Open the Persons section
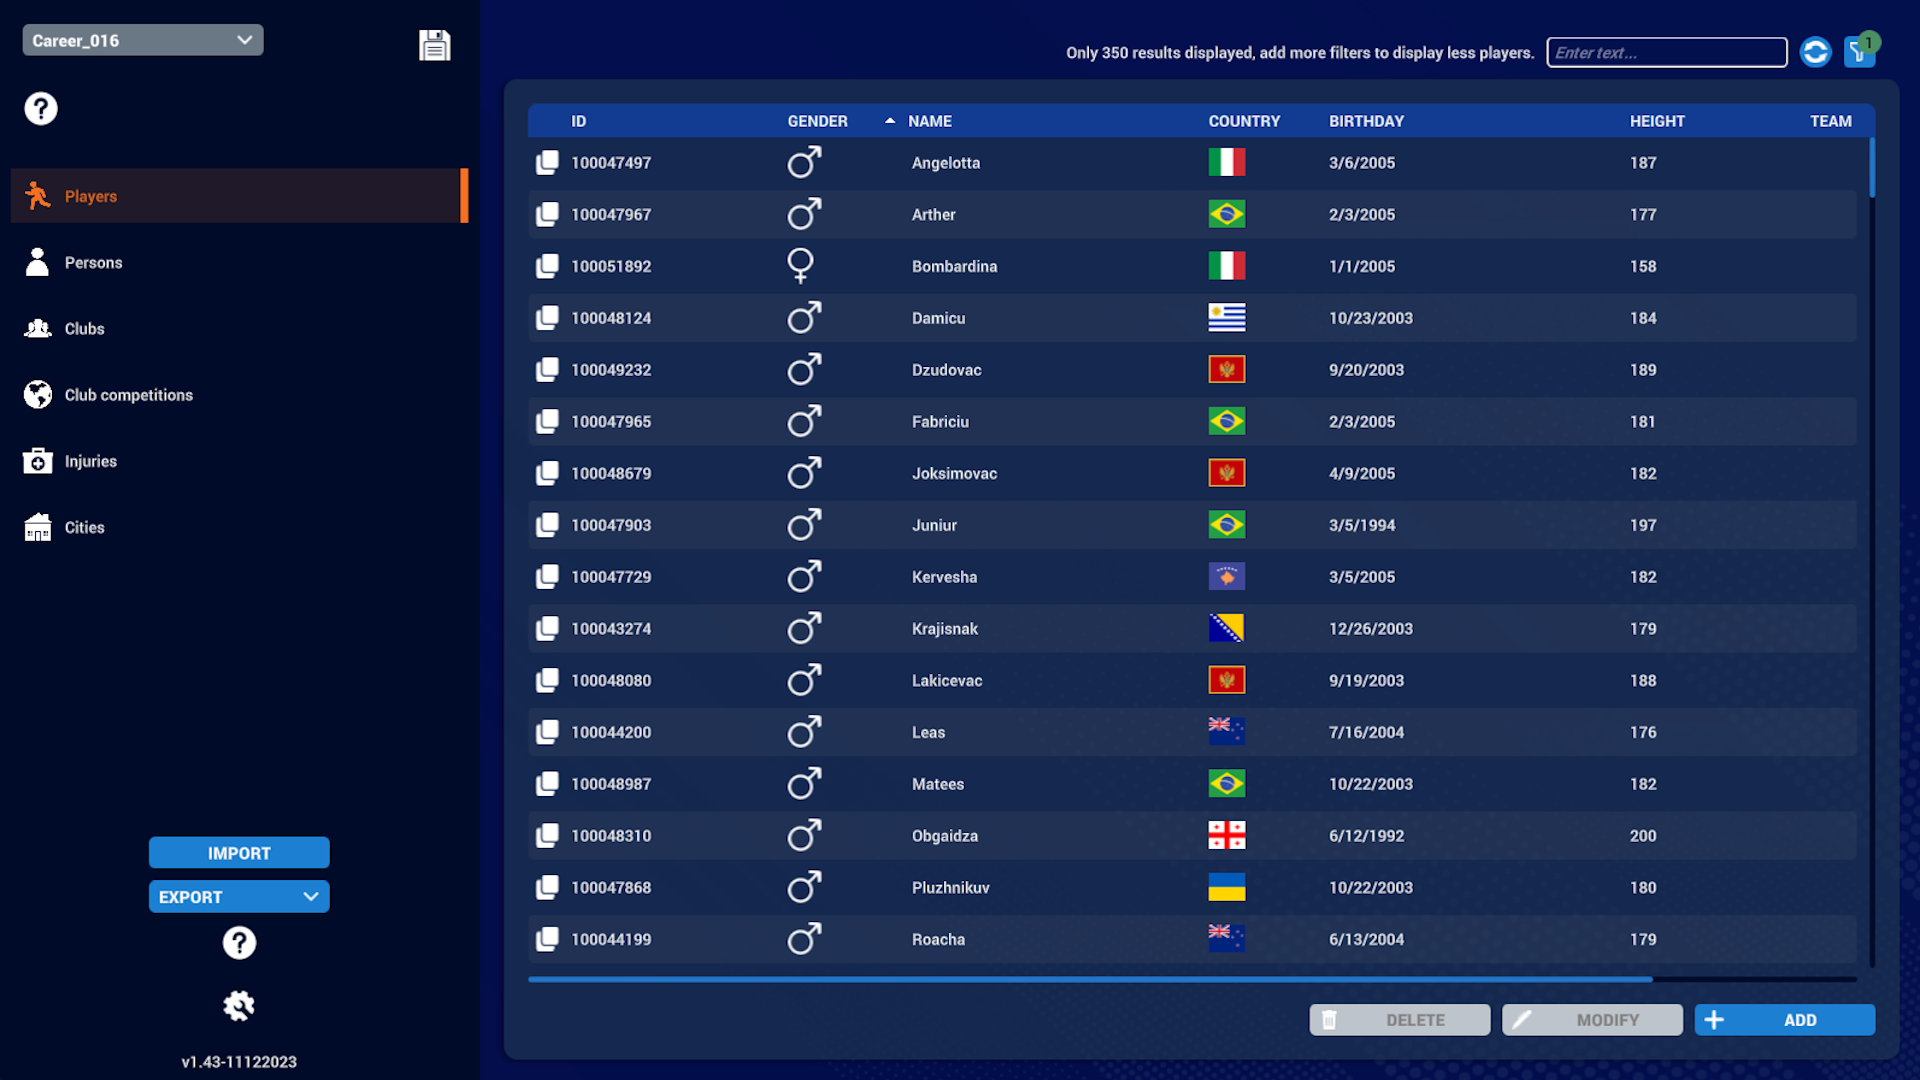This screenshot has height=1080, width=1920. [x=93, y=263]
